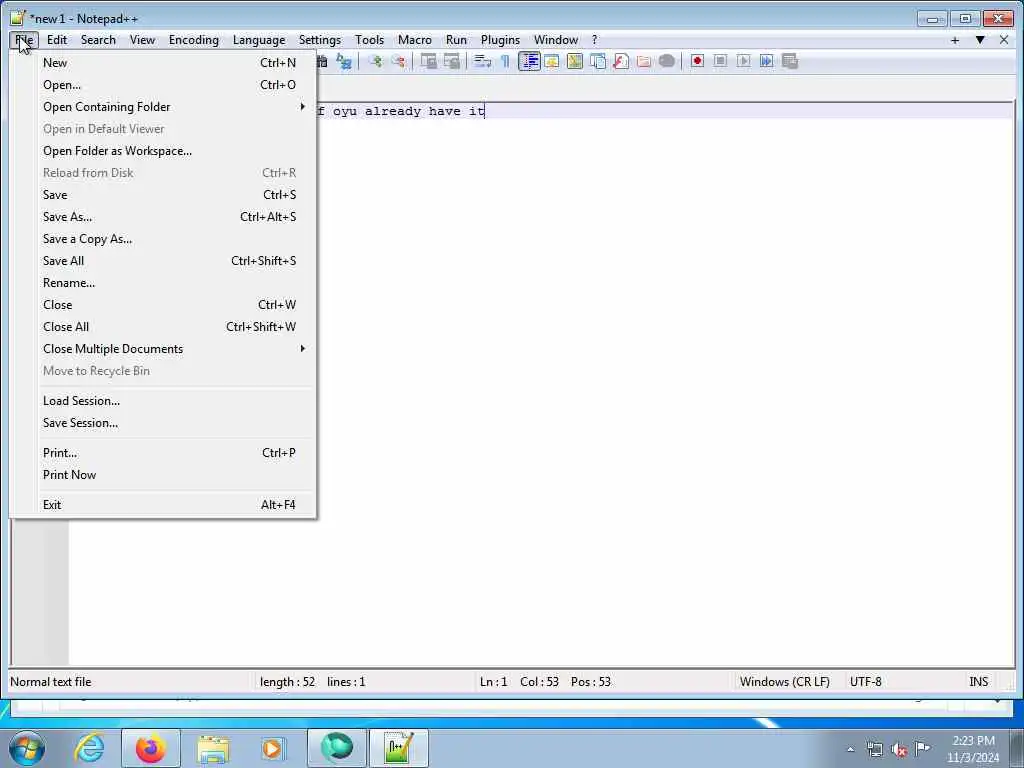Expand the Open Containing Folder submenu arrow

point(302,106)
